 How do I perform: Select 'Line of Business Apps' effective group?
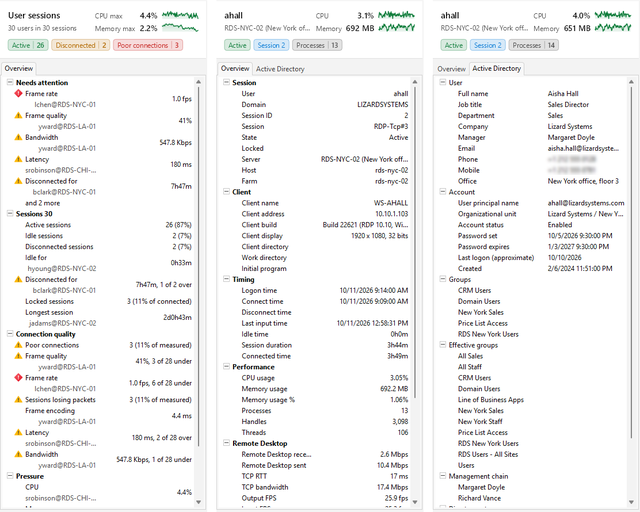491,400
